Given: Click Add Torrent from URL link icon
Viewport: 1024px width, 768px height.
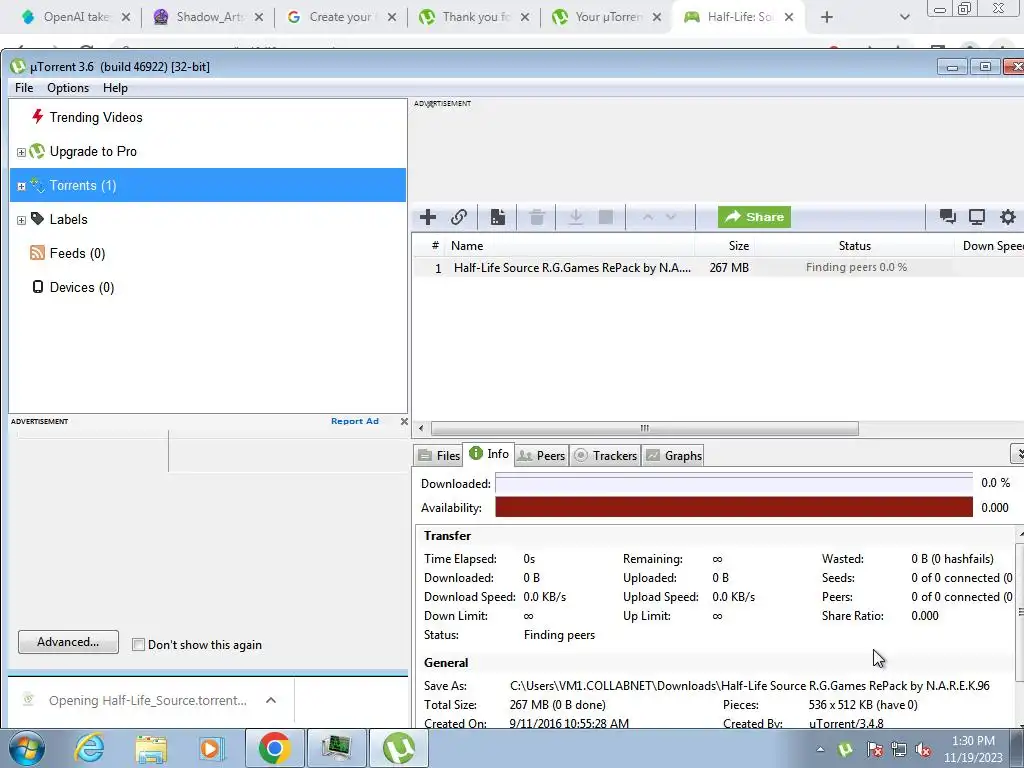Looking at the screenshot, I should (459, 217).
